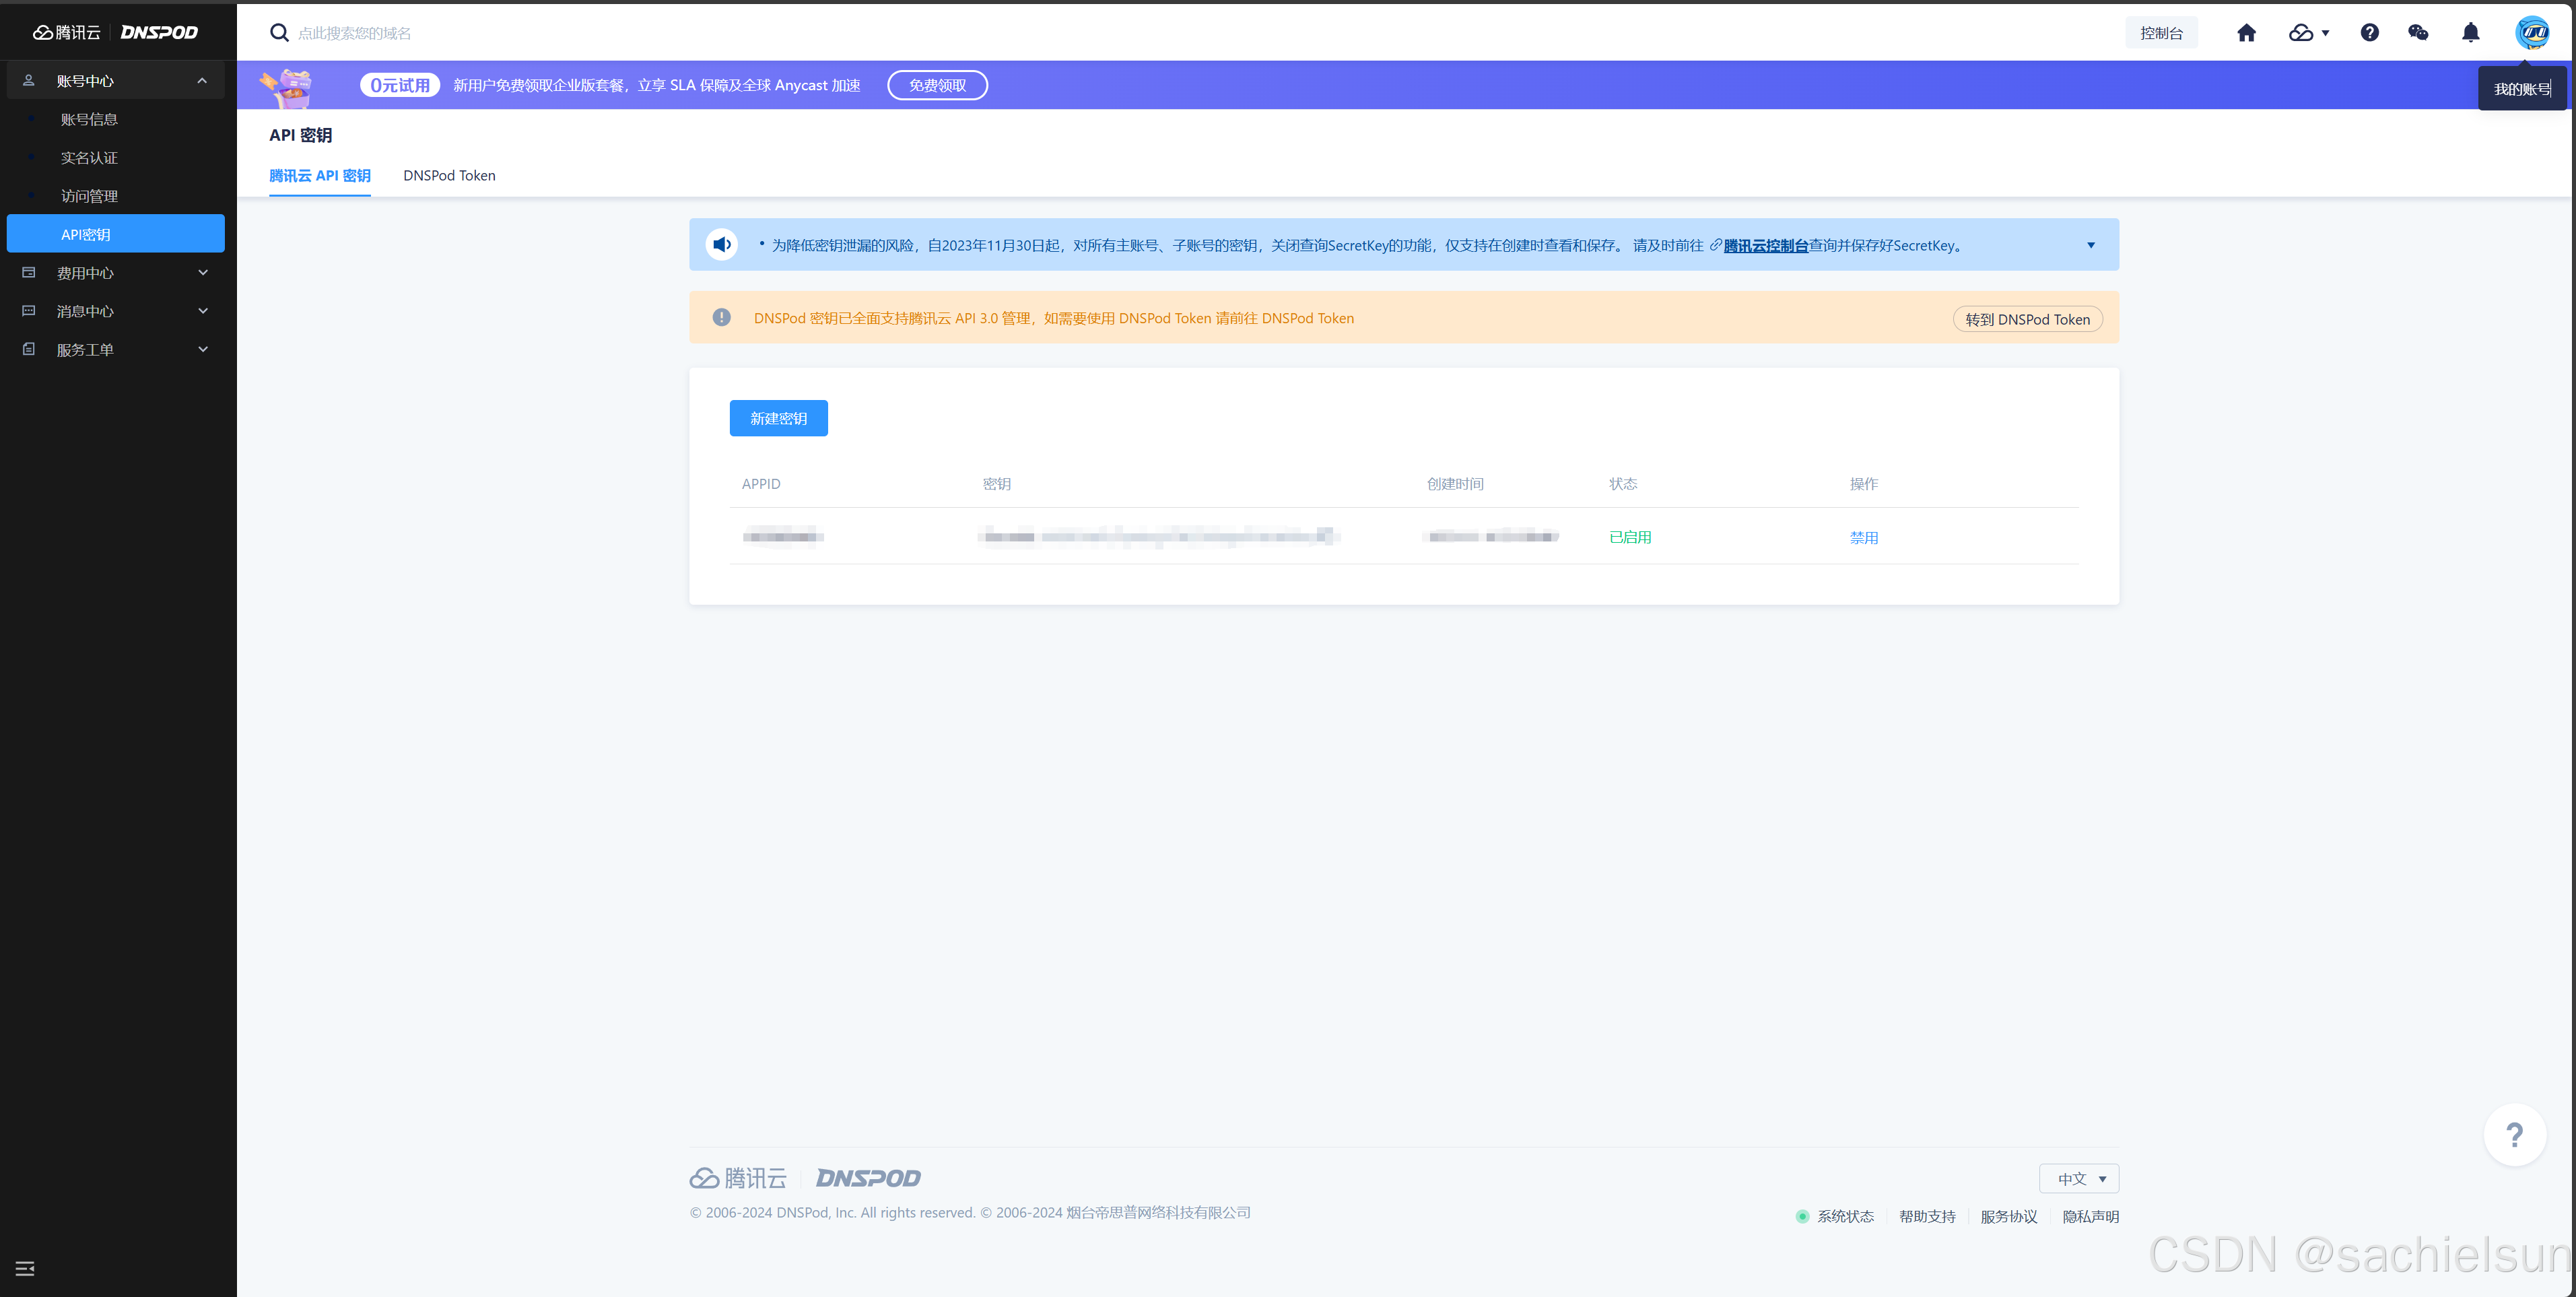Open the notifications bell icon

coord(2470,33)
